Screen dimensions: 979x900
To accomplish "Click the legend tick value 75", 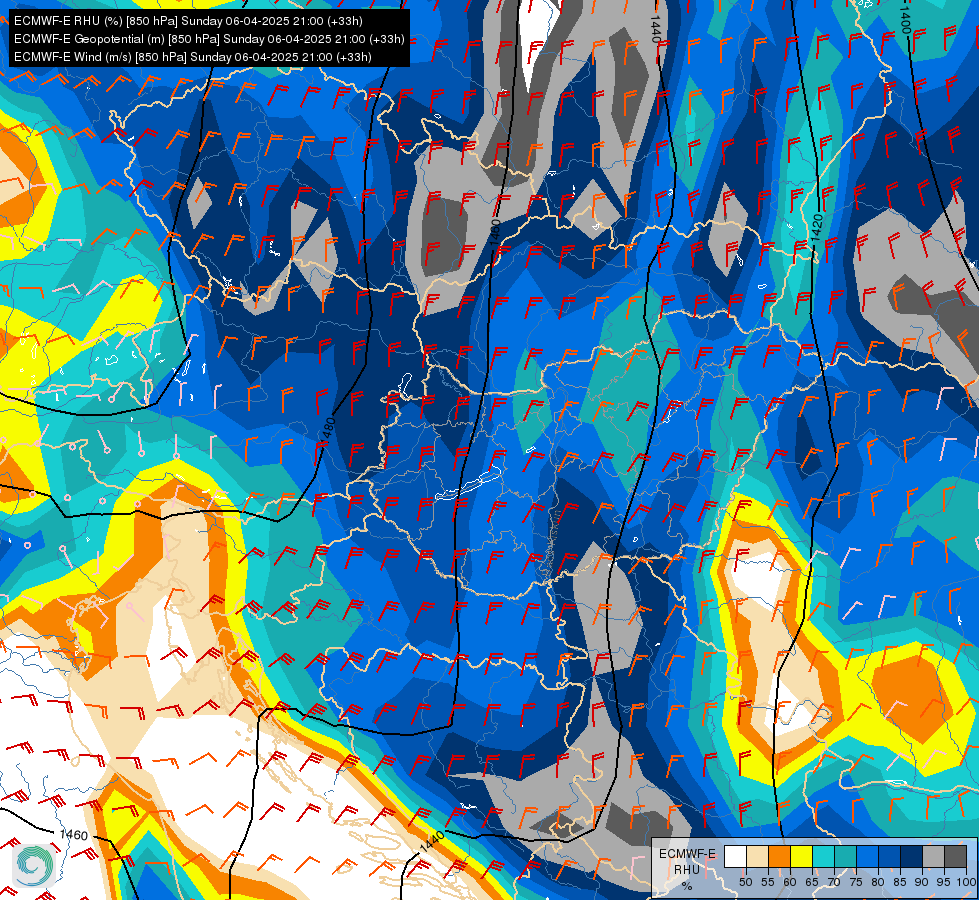I will [x=856, y=882].
